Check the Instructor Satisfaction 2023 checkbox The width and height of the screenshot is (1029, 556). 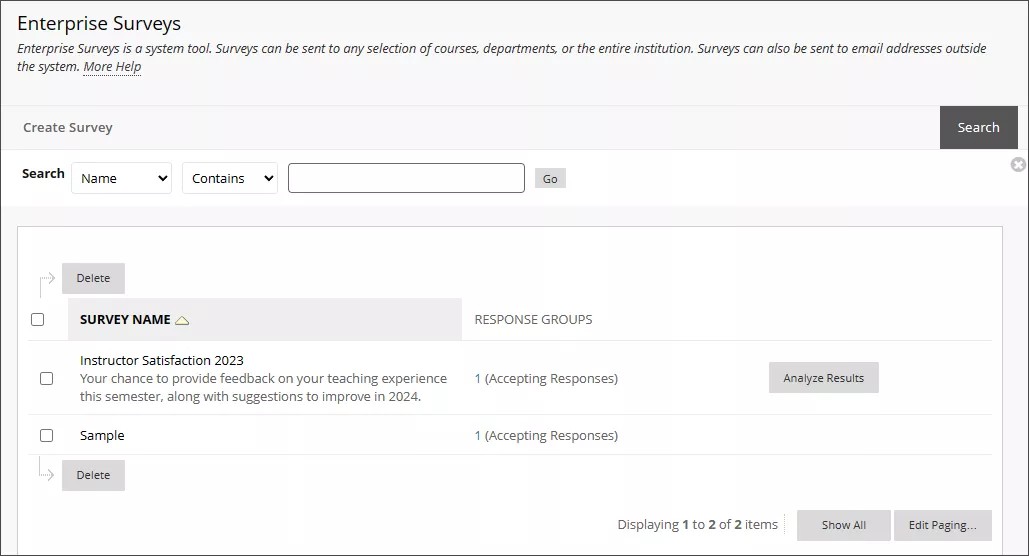pos(46,379)
